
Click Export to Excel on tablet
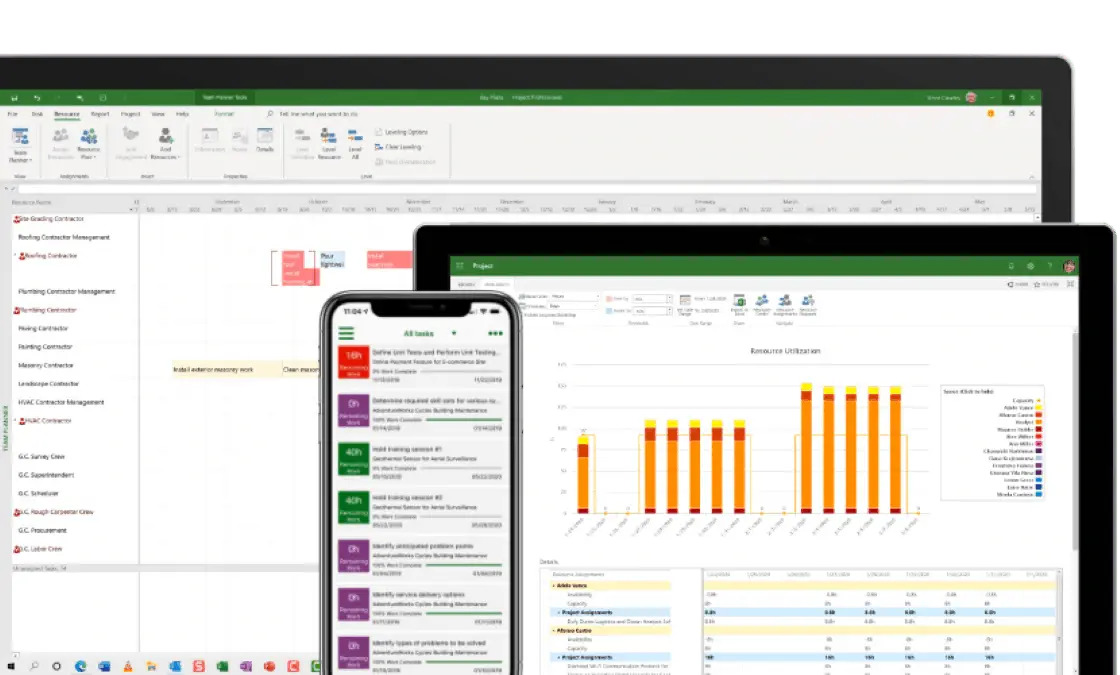[x=739, y=304]
